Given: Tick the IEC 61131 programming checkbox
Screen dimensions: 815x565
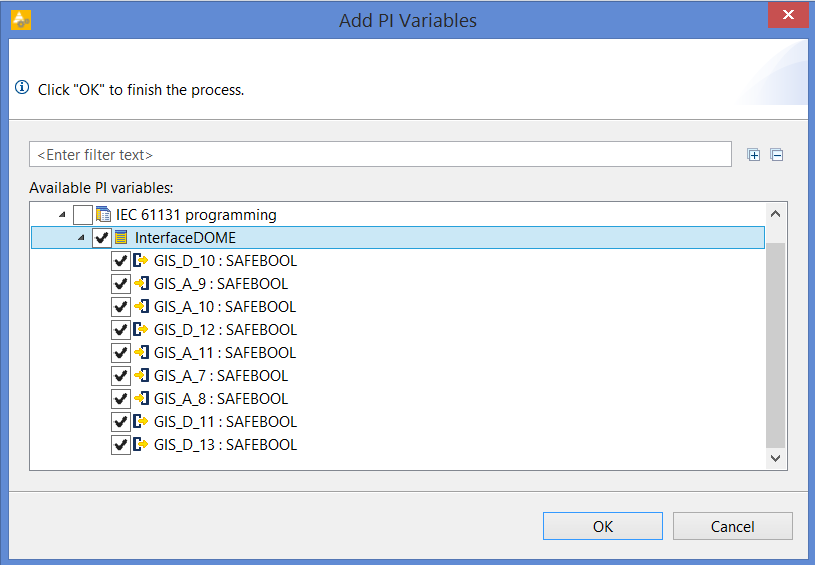Looking at the screenshot, I should (x=83, y=214).
